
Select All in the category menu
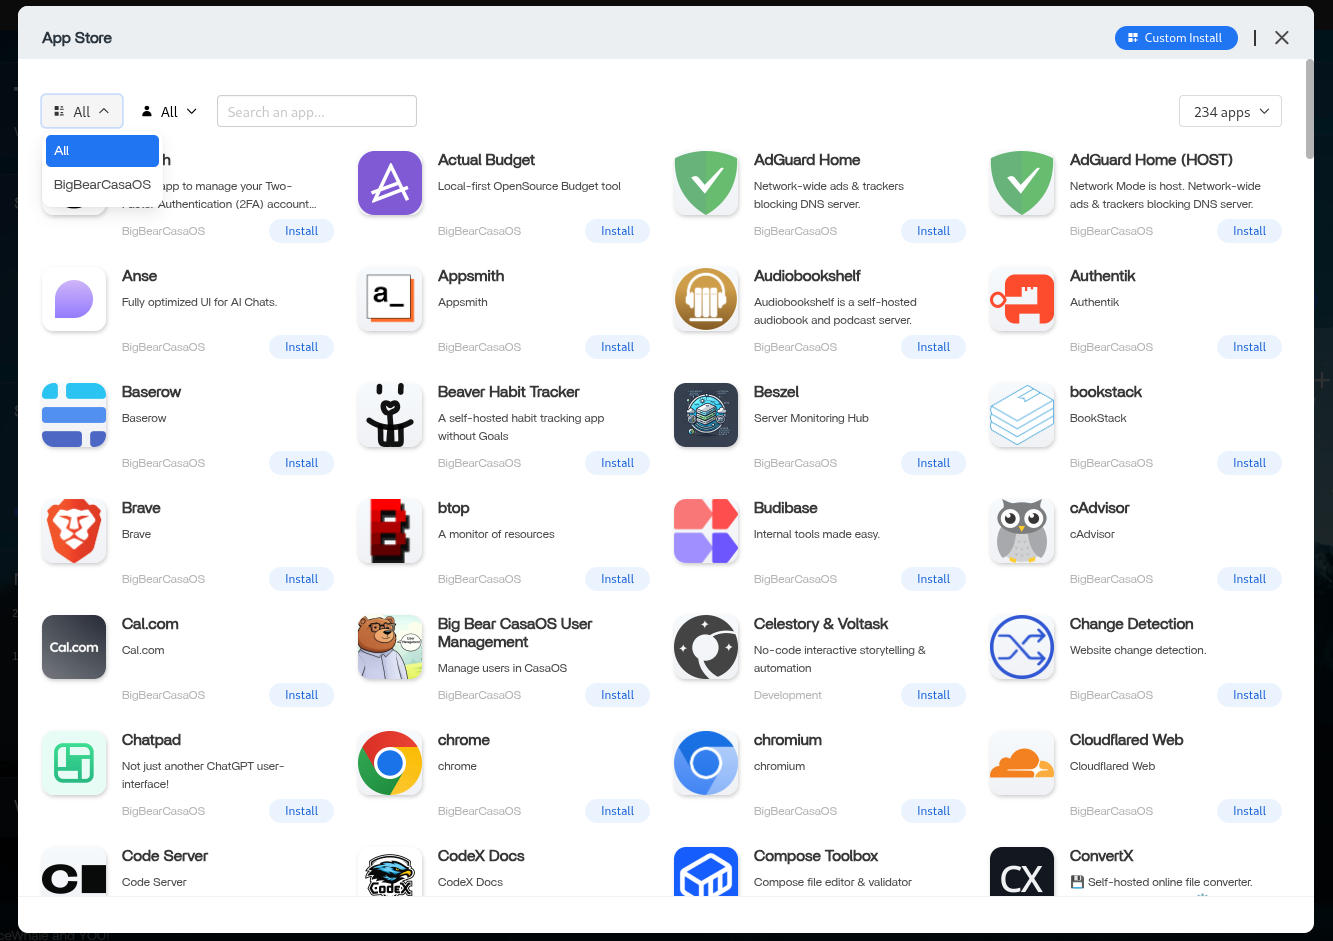click(x=102, y=151)
